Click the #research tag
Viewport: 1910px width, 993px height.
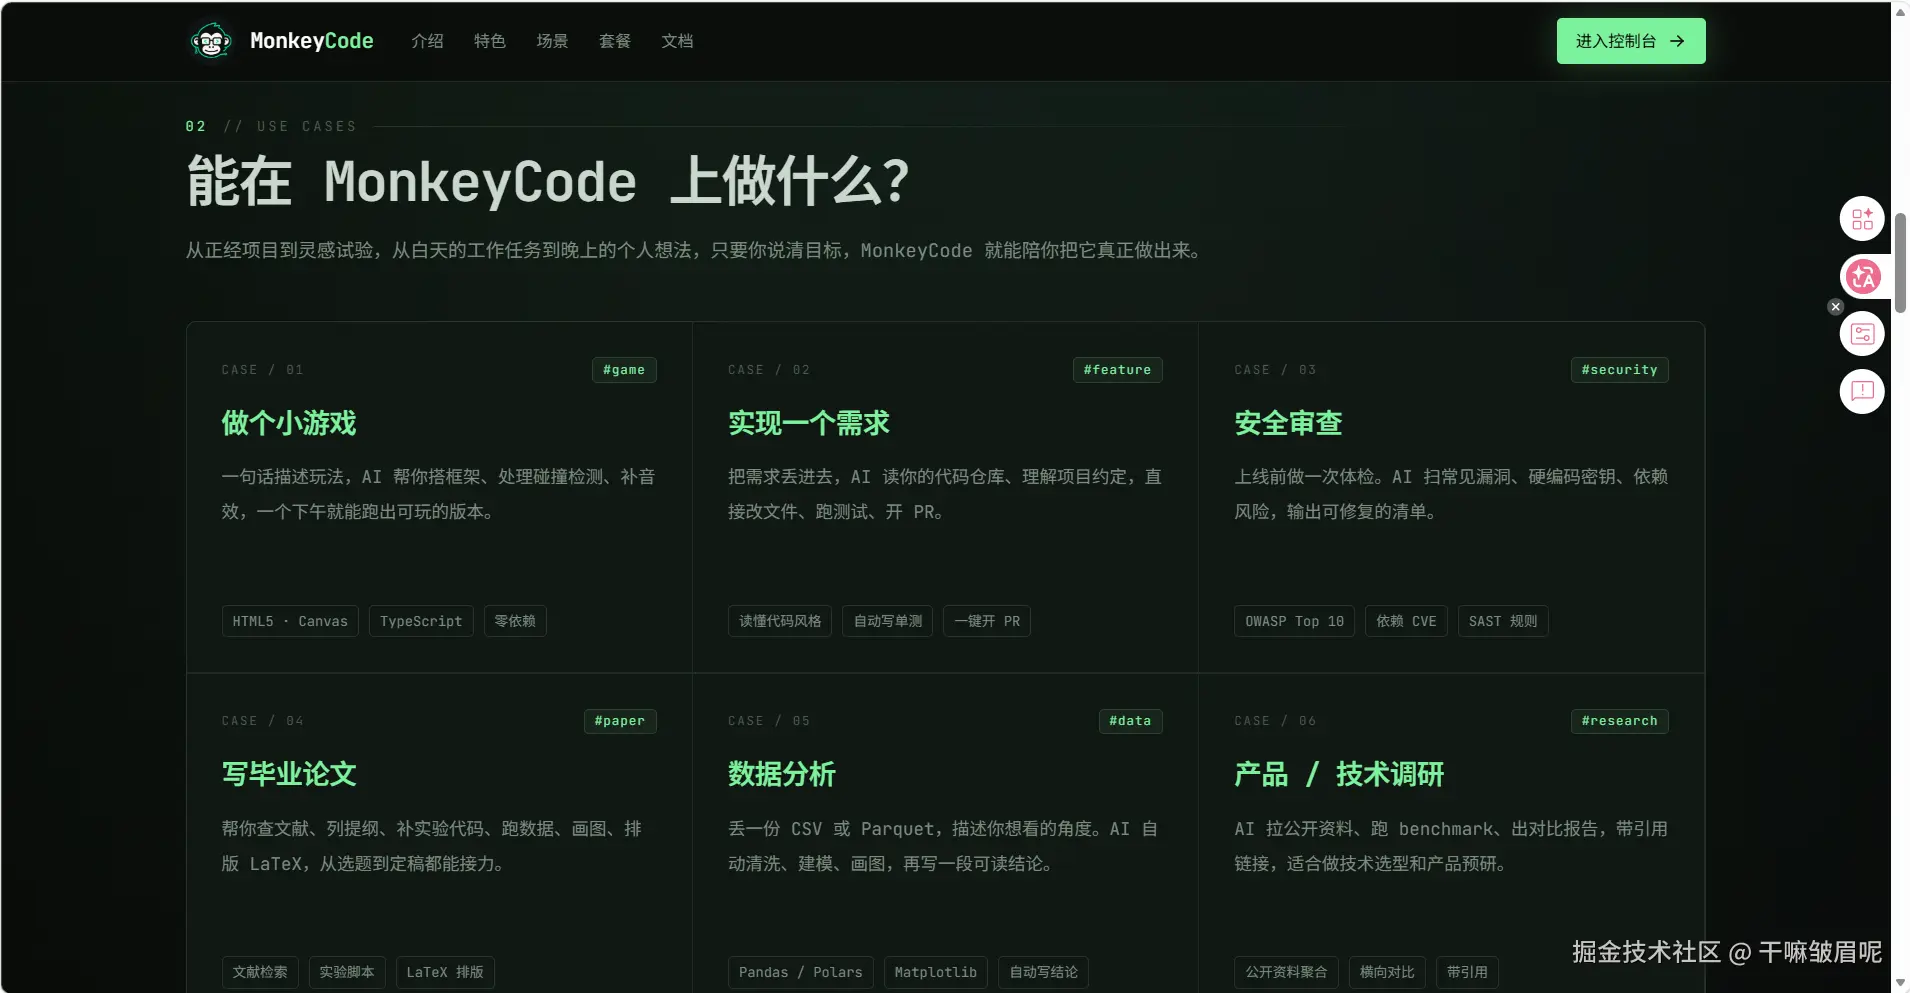point(1619,721)
